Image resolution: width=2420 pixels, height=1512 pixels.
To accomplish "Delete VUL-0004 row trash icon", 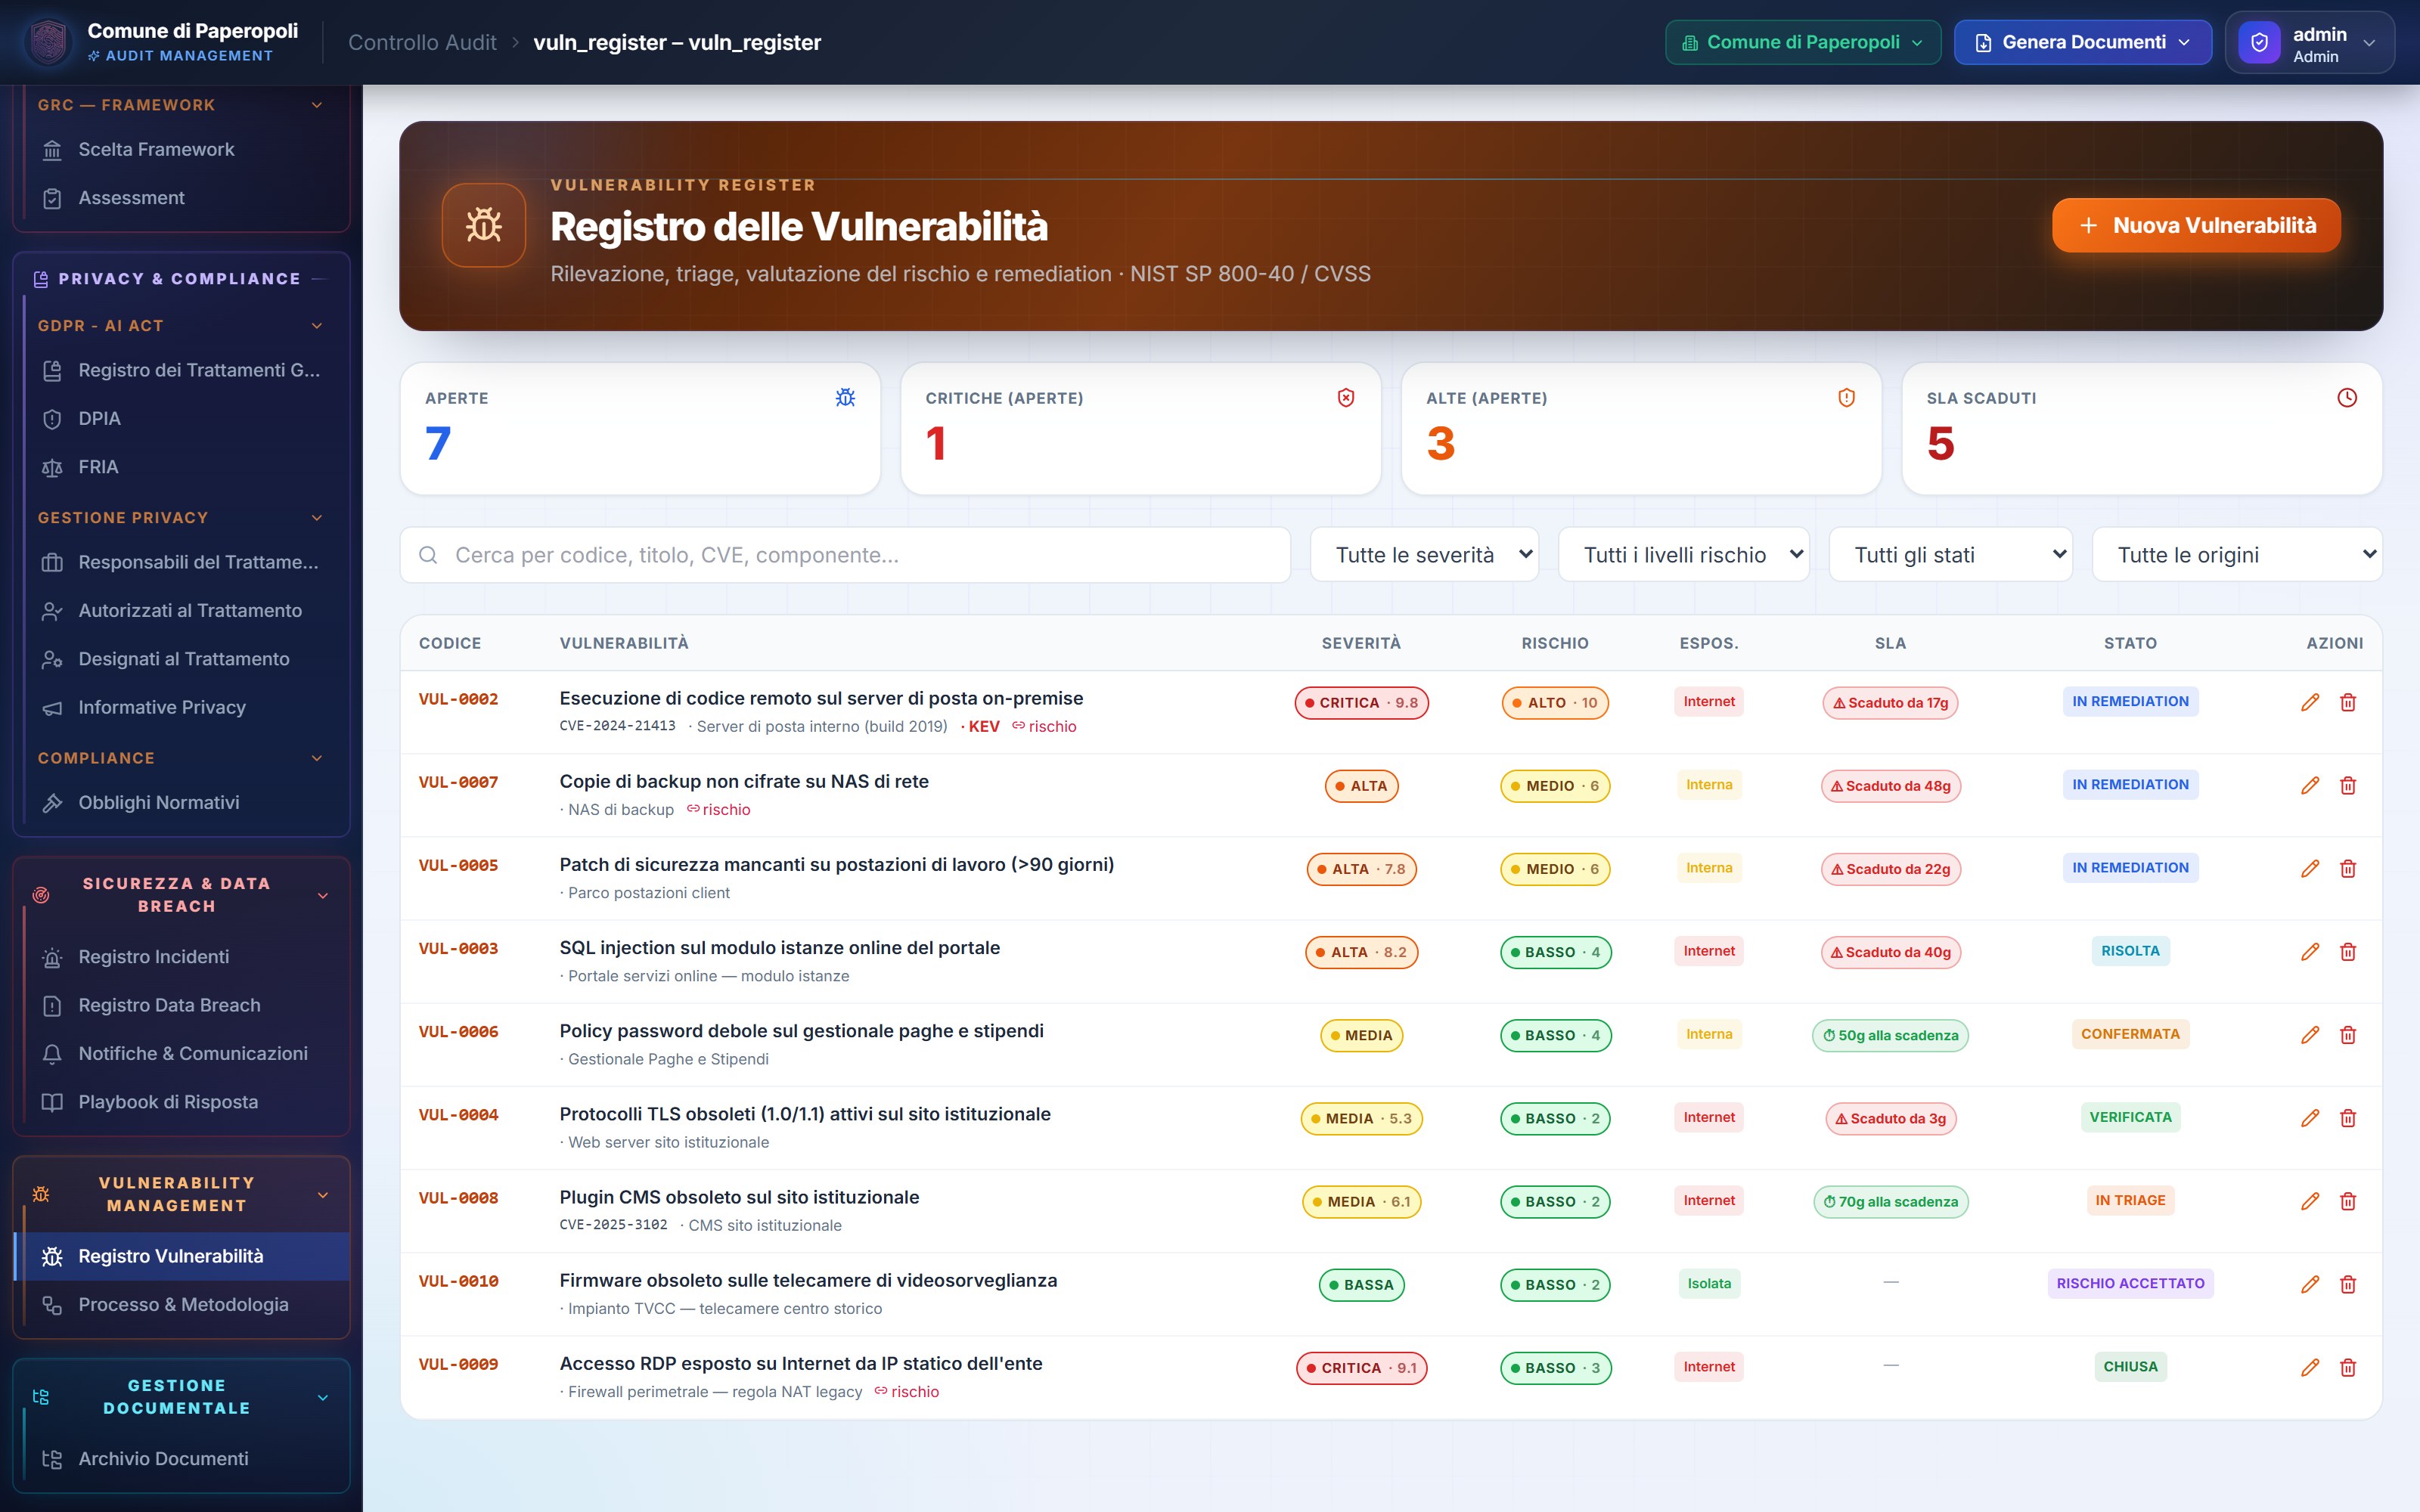I will click(2348, 1117).
